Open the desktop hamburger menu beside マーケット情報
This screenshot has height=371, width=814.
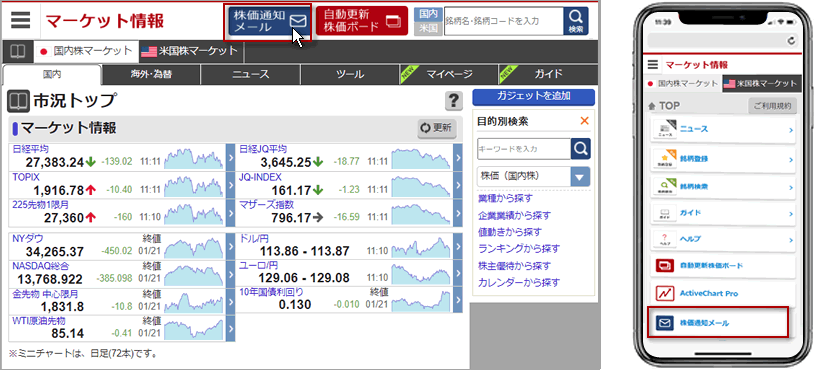pos(20,20)
